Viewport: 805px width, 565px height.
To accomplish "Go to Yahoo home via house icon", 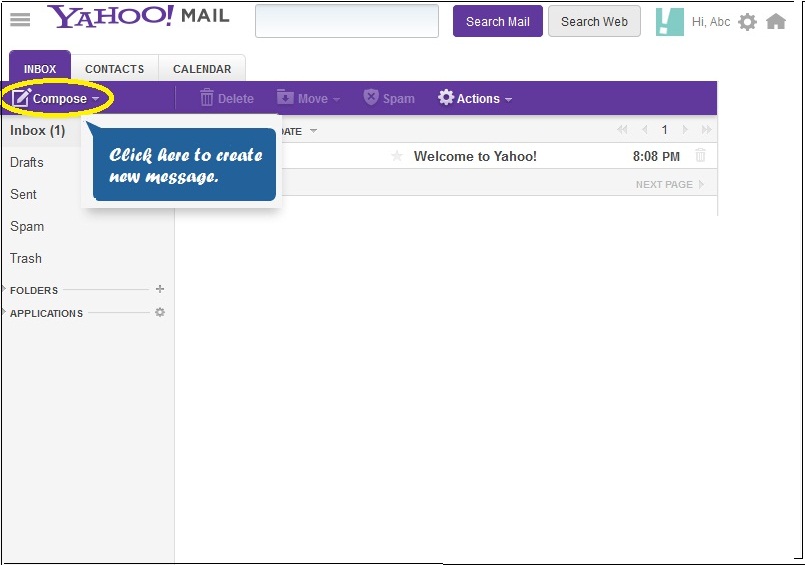I will click(x=776, y=22).
